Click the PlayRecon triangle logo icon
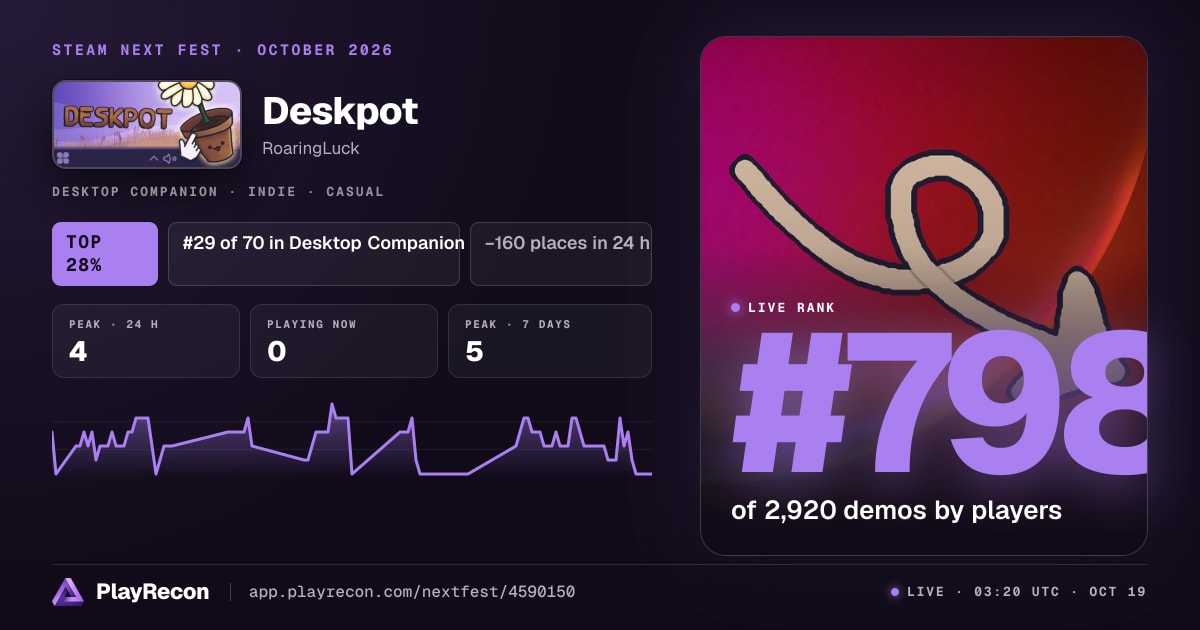Screen dimensions: 1200x630 (68, 592)
